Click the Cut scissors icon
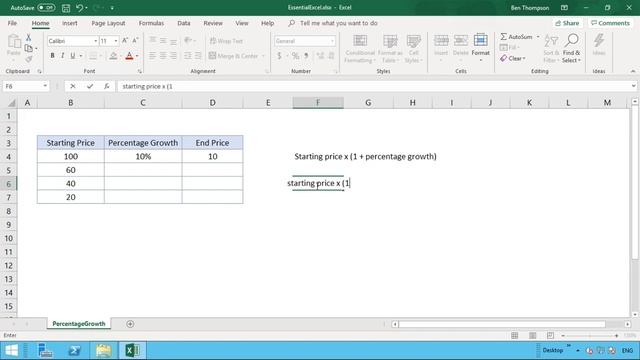 (29, 38)
